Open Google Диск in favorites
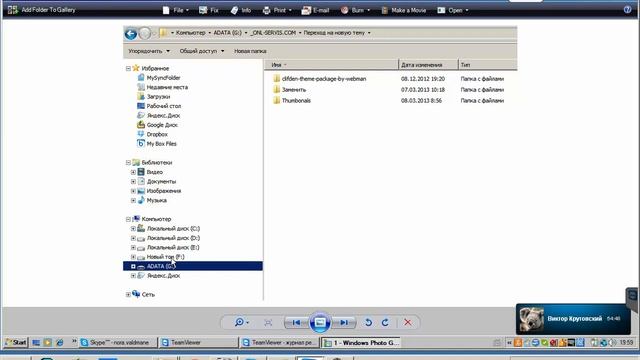The image size is (640, 360). pos(158,125)
